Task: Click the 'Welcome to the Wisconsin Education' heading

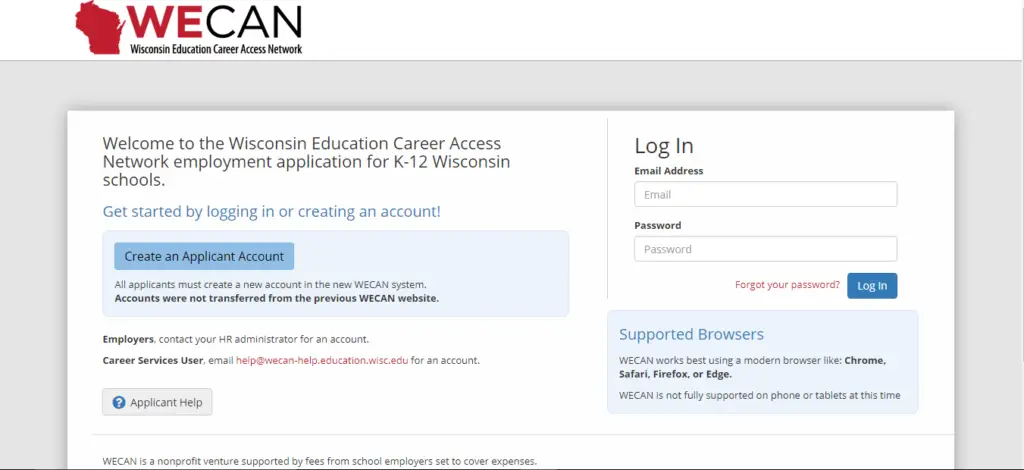Action: pyautogui.click(x=306, y=161)
